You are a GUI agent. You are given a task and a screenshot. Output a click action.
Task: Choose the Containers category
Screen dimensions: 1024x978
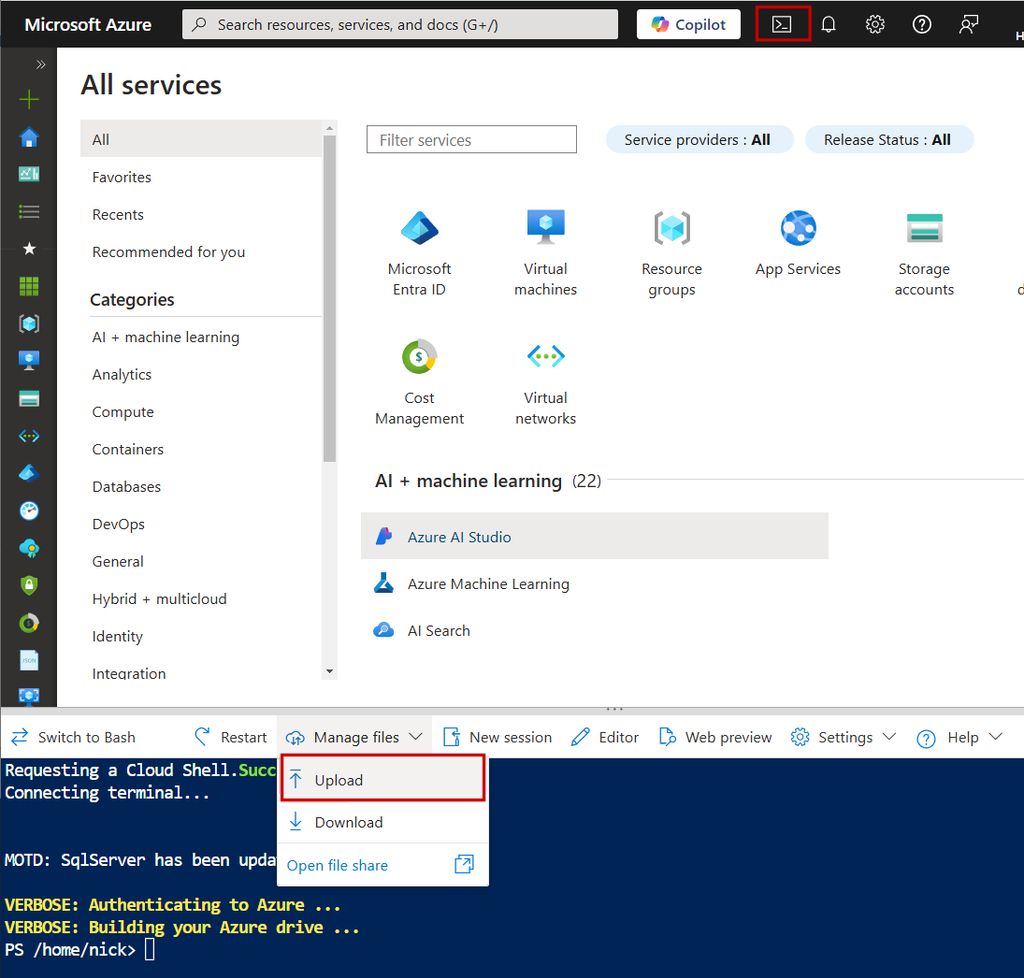128,449
